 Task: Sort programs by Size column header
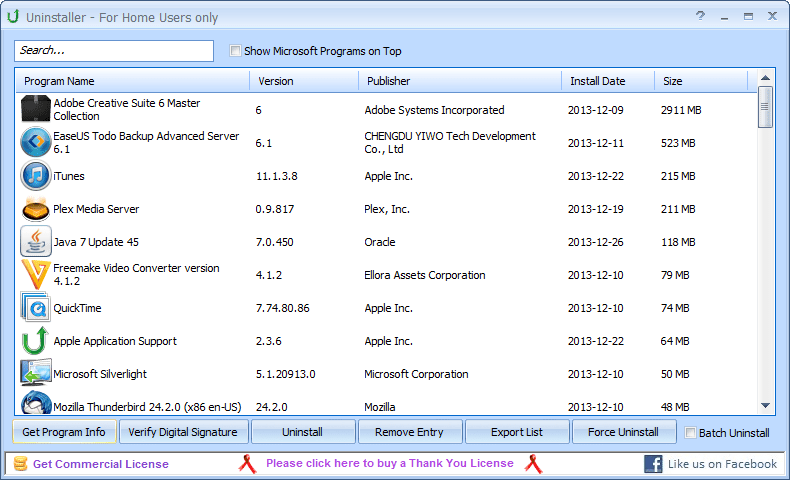pyautogui.click(x=700, y=81)
